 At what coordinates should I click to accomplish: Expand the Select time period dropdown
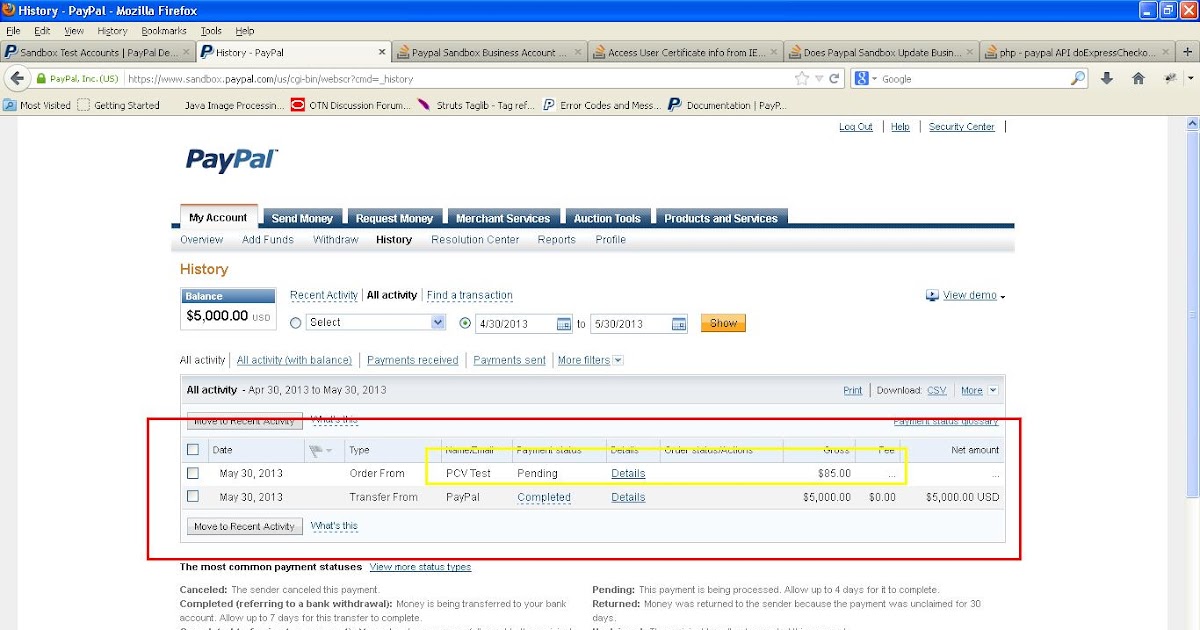click(x=376, y=323)
